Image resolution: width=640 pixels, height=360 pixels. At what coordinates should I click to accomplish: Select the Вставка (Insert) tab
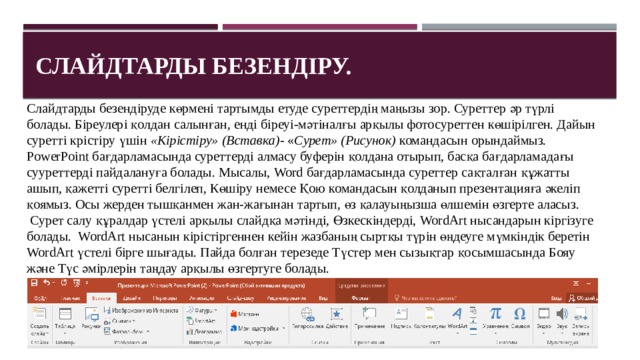pyautogui.click(x=101, y=298)
